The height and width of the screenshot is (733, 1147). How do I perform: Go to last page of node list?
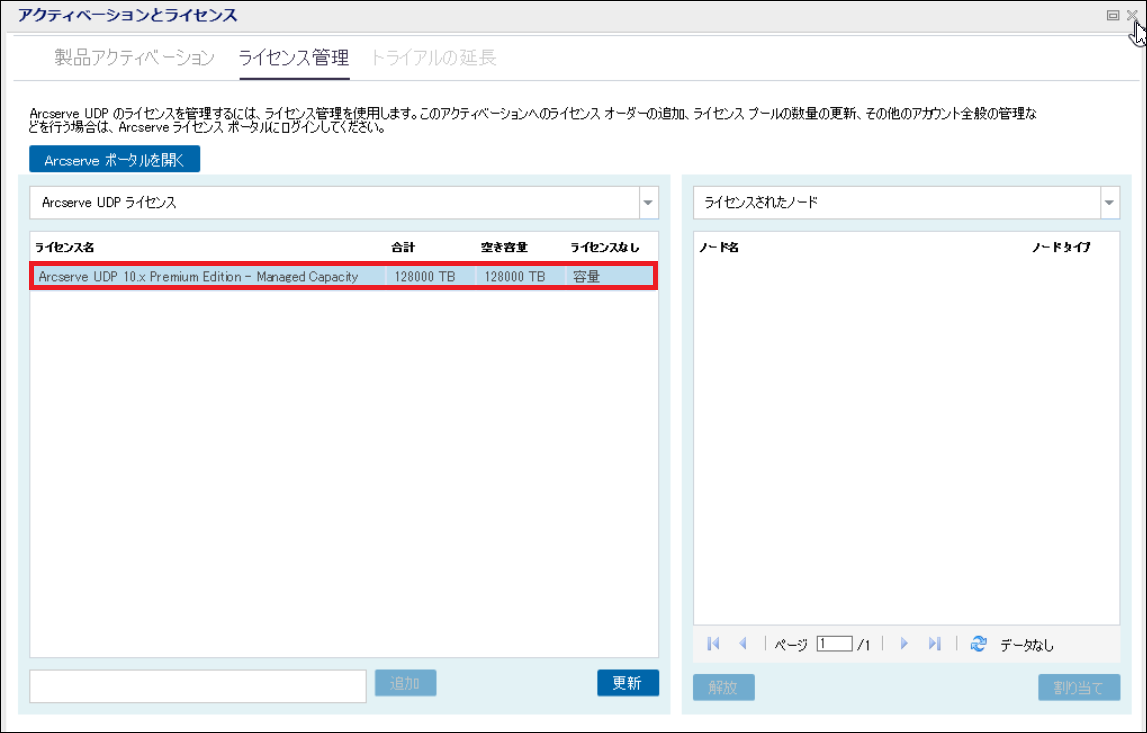point(934,644)
